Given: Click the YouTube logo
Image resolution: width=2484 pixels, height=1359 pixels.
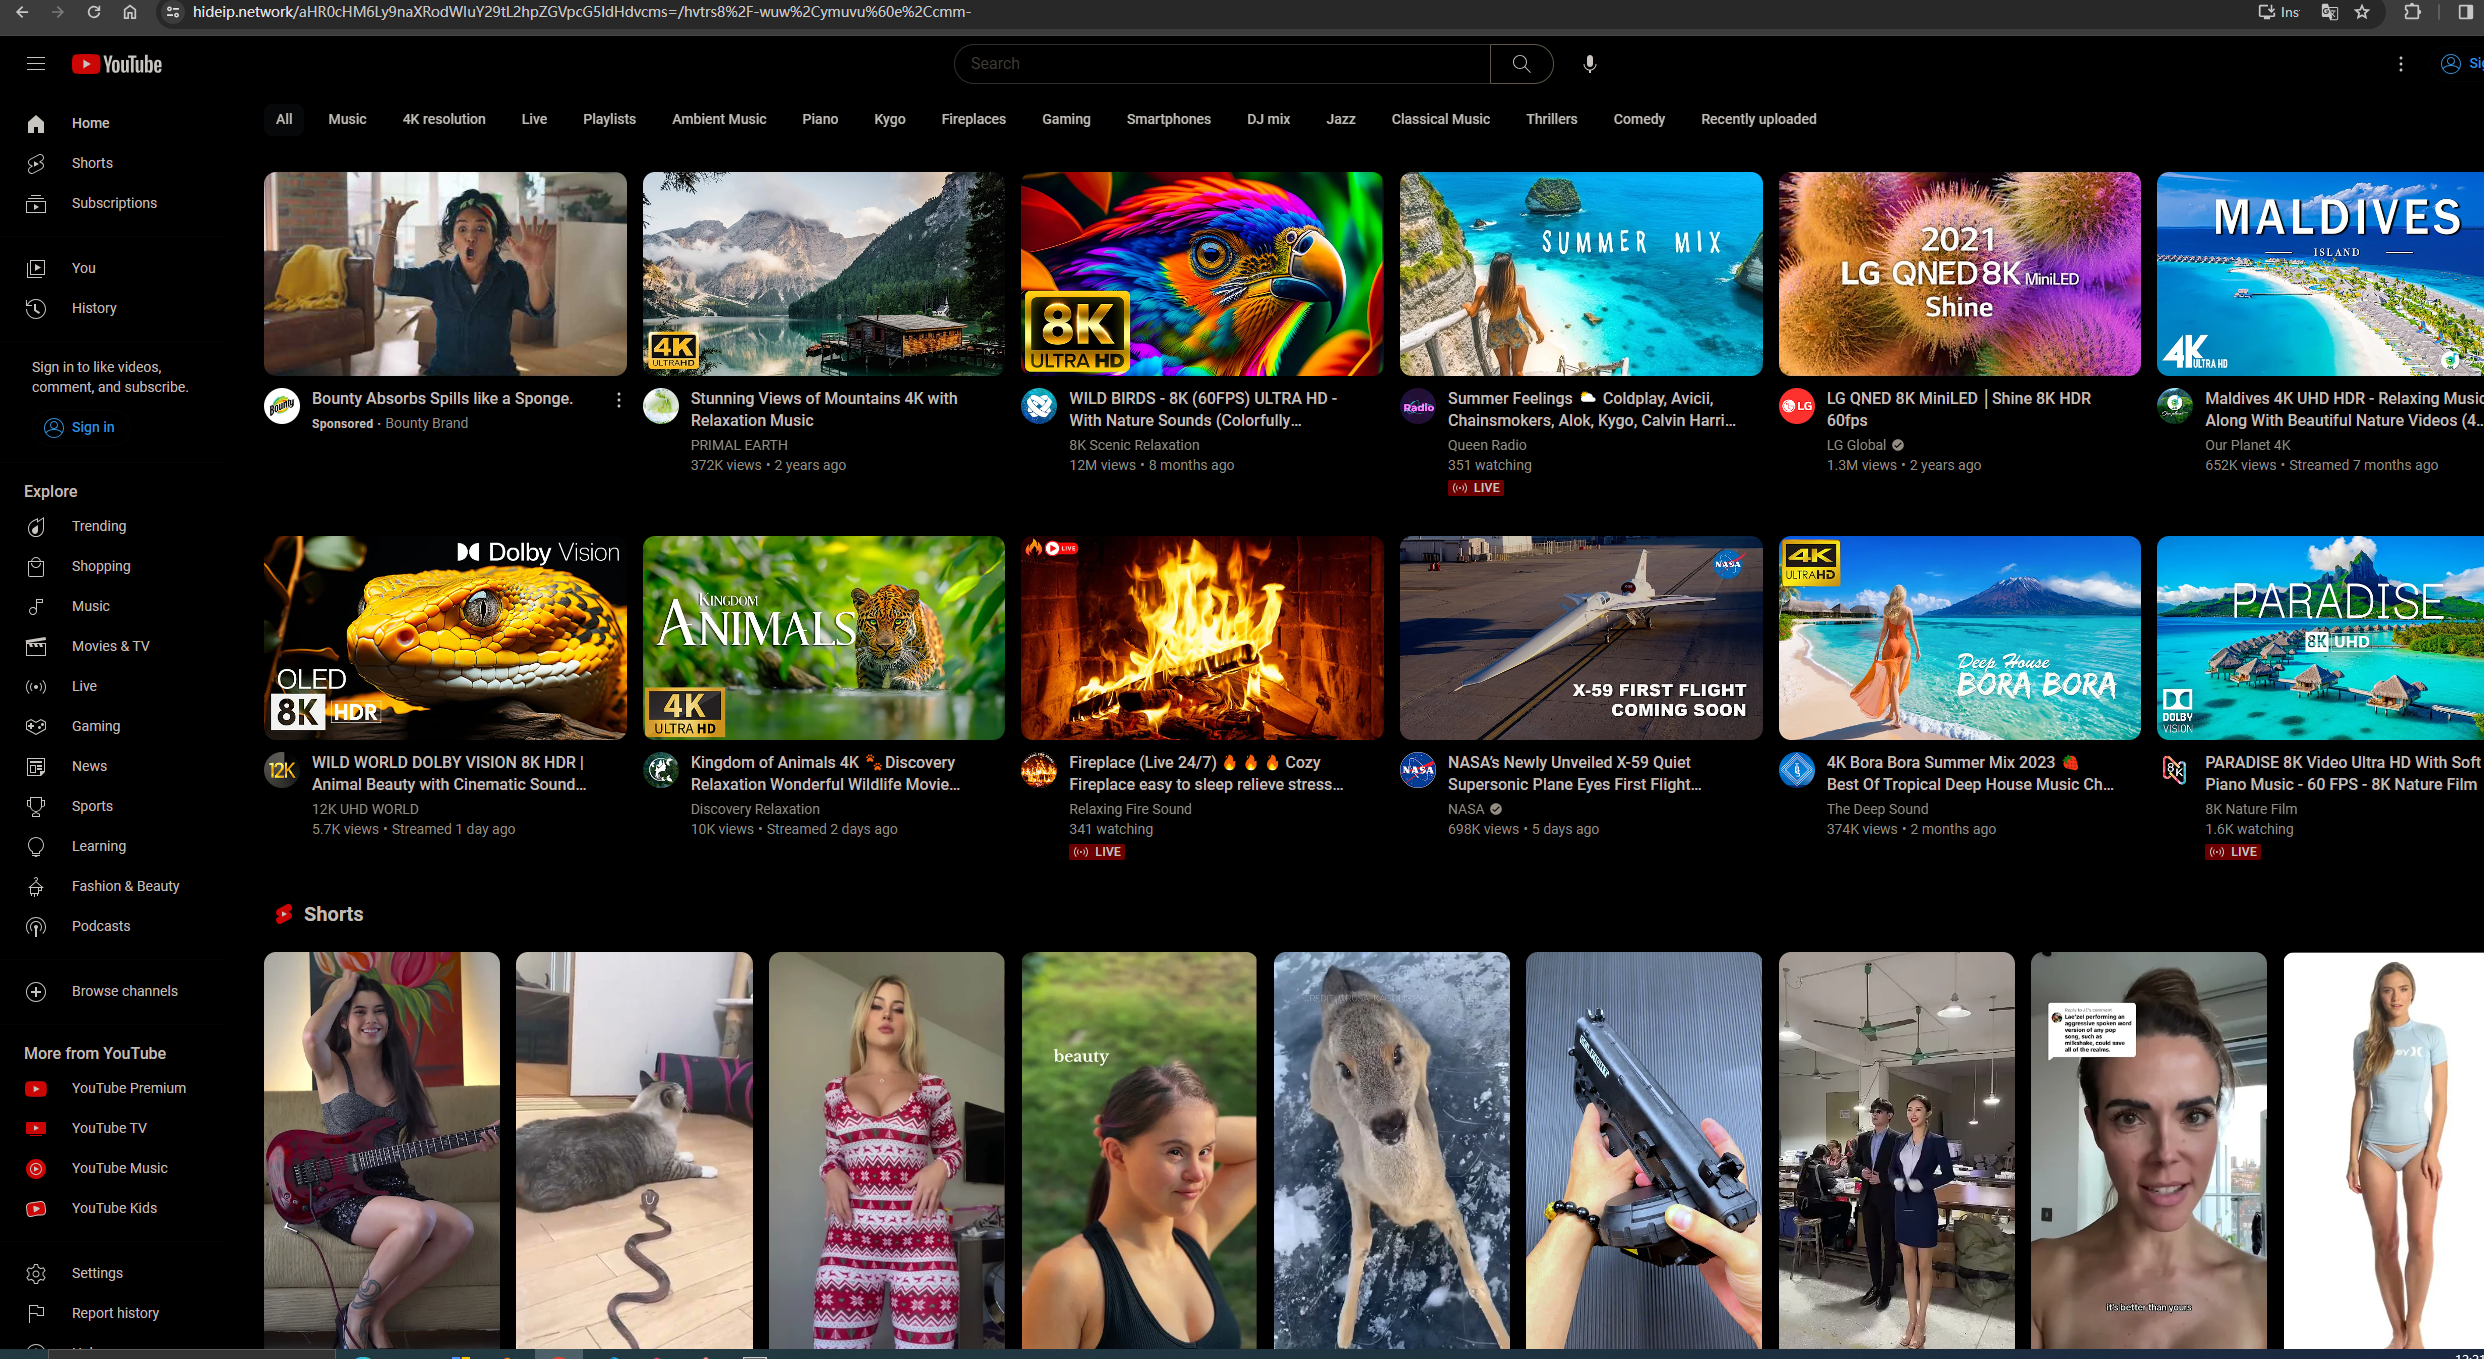Looking at the screenshot, I should pos(117,64).
